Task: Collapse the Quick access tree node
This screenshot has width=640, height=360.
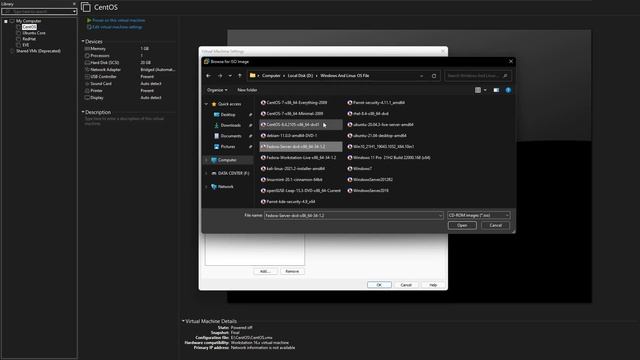Action: pyautogui.click(x=206, y=104)
